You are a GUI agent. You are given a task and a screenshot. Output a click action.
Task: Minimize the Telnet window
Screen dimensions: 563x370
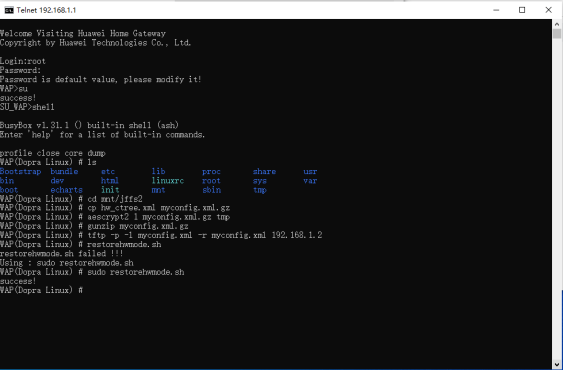point(496,10)
